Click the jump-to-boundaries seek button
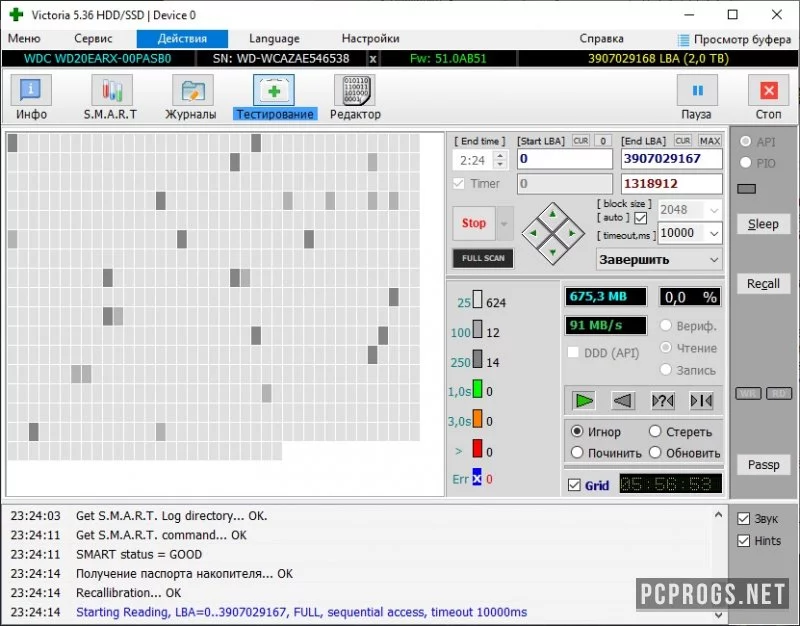The height and width of the screenshot is (626, 800). click(702, 400)
